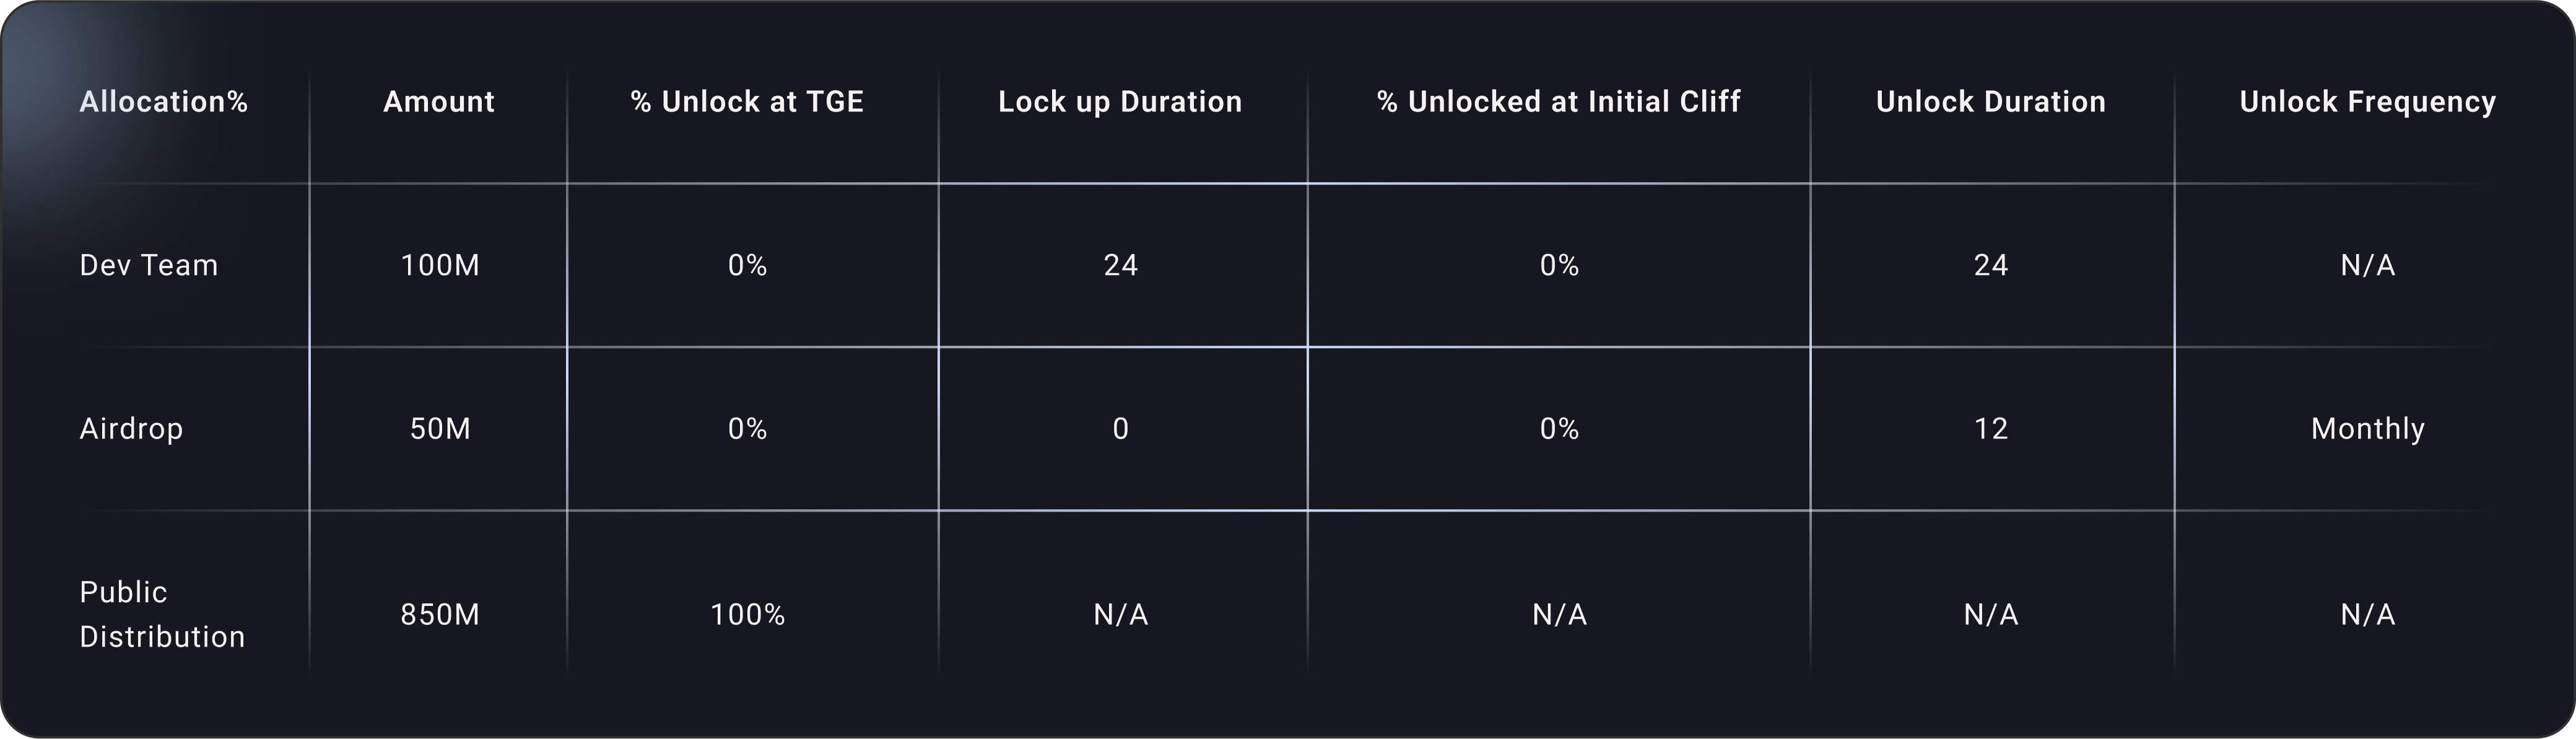
Task: Click Airdrop's Monthly unlock frequency cell
Action: pyautogui.click(x=2367, y=429)
